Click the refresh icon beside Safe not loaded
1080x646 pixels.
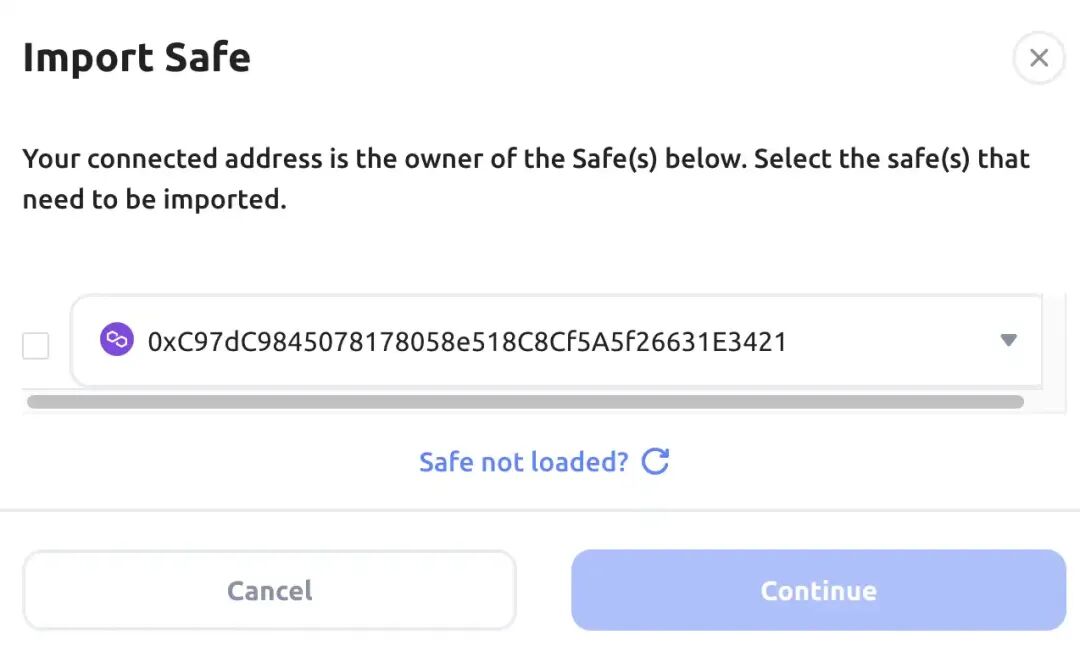[x=655, y=461]
